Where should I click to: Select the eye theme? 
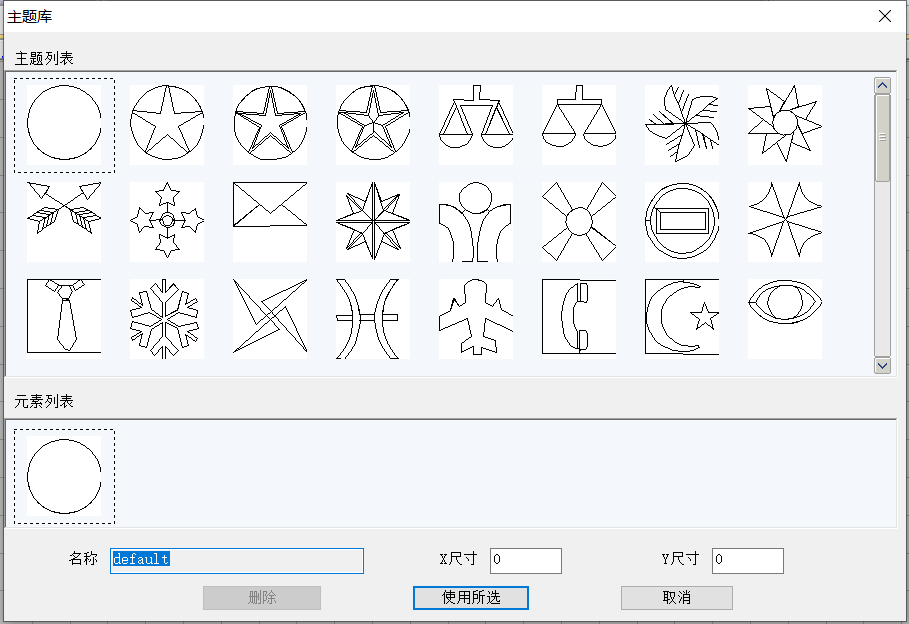point(785,319)
